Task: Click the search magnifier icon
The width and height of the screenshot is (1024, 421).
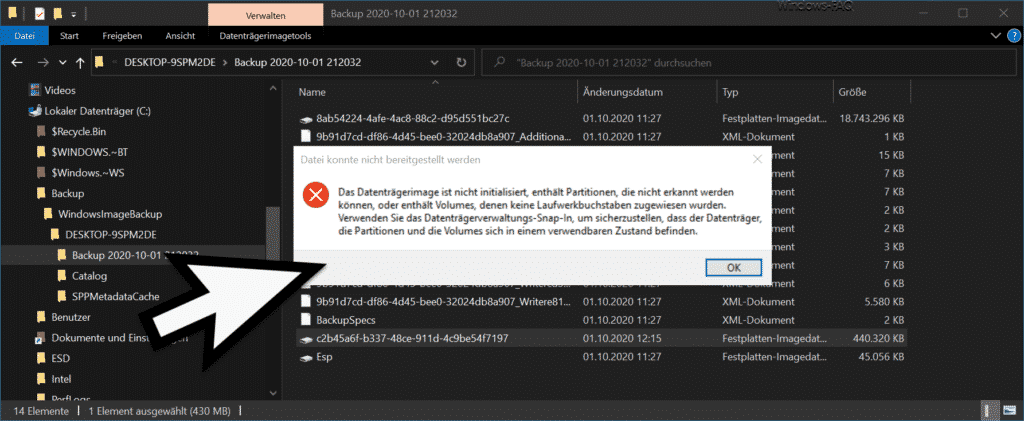Action: 500,63
